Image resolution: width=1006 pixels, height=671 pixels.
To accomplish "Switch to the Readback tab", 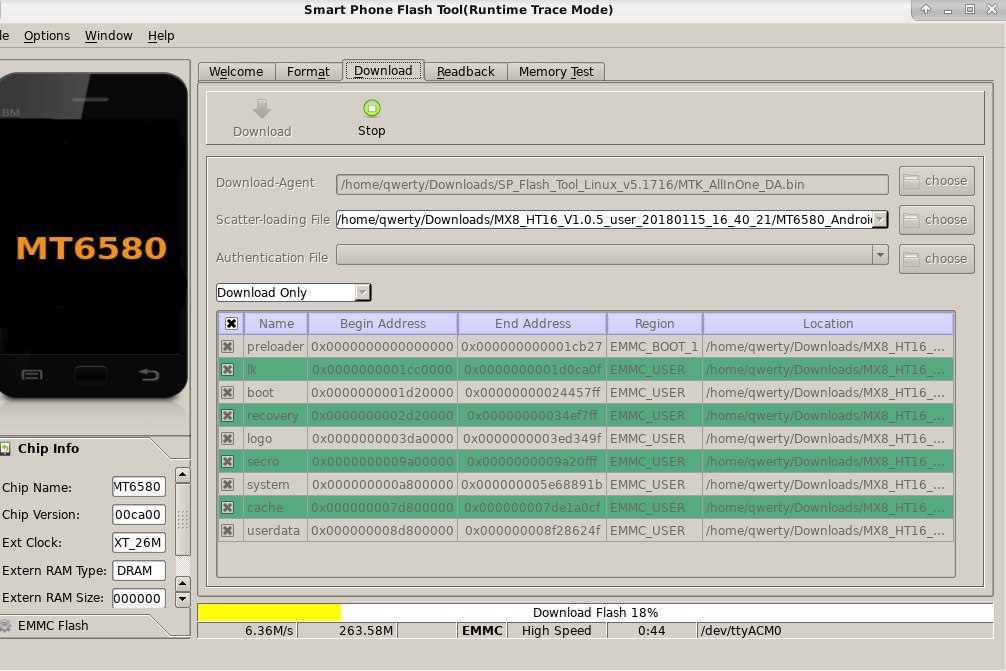I will tap(466, 72).
